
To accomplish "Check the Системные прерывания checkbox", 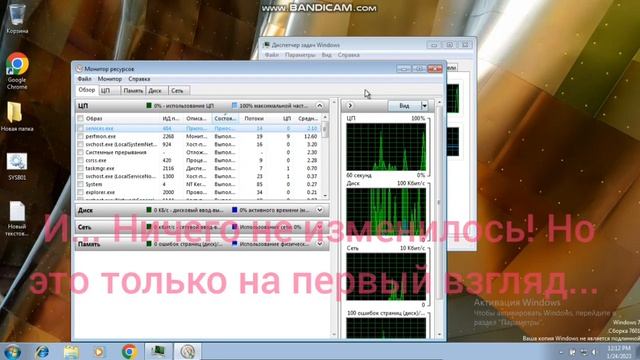I will pos(80,152).
